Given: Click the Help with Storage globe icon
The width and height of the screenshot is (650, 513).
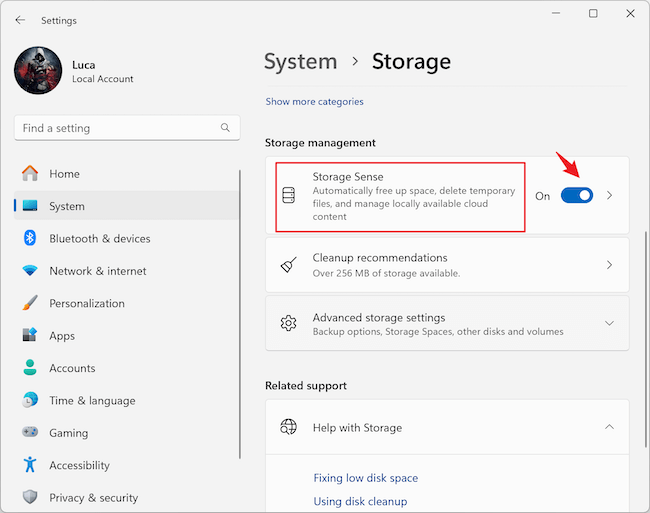Looking at the screenshot, I should [x=289, y=426].
